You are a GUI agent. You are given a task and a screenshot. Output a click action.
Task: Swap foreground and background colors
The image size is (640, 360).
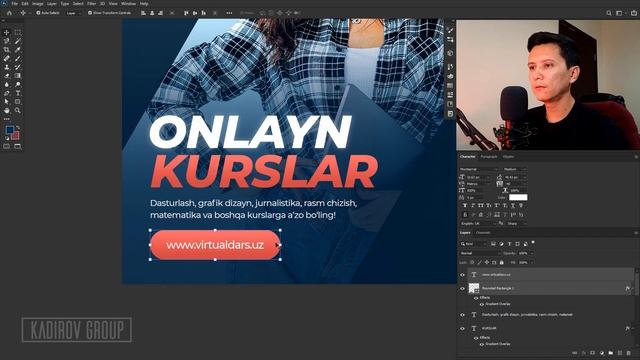[x=18, y=128]
